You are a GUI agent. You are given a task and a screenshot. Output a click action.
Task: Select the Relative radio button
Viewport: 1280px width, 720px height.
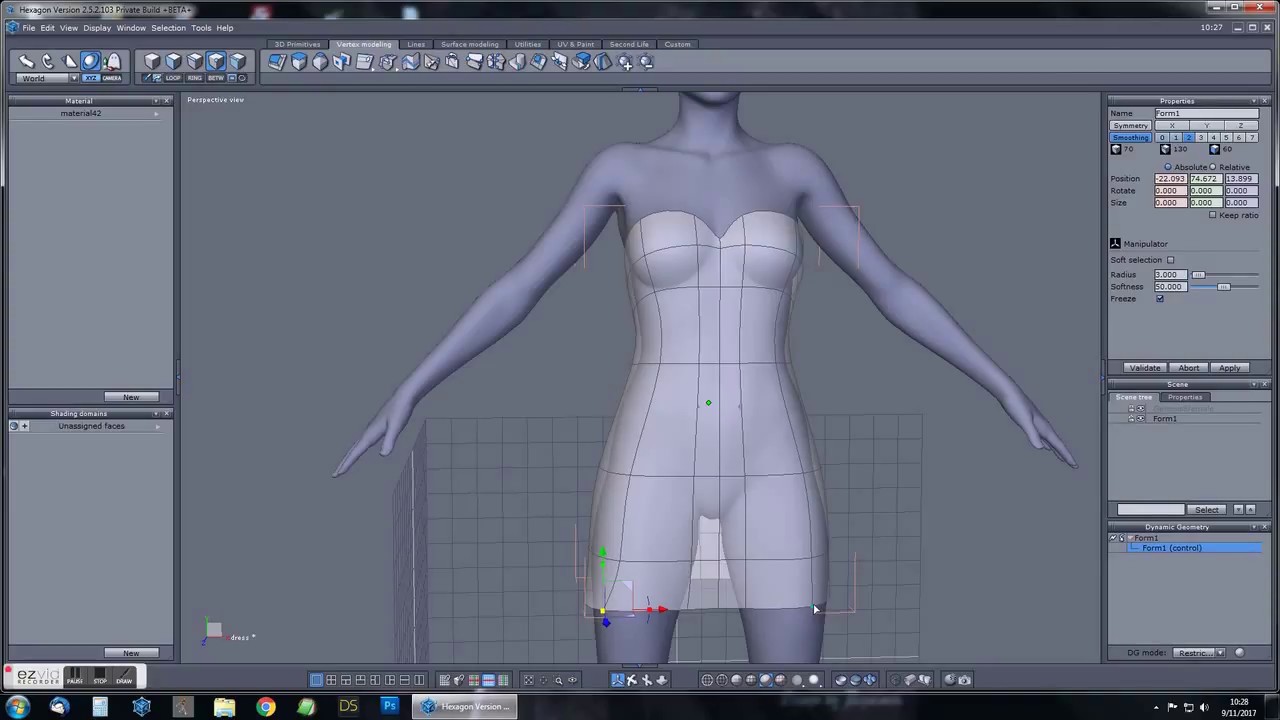[x=1213, y=167]
